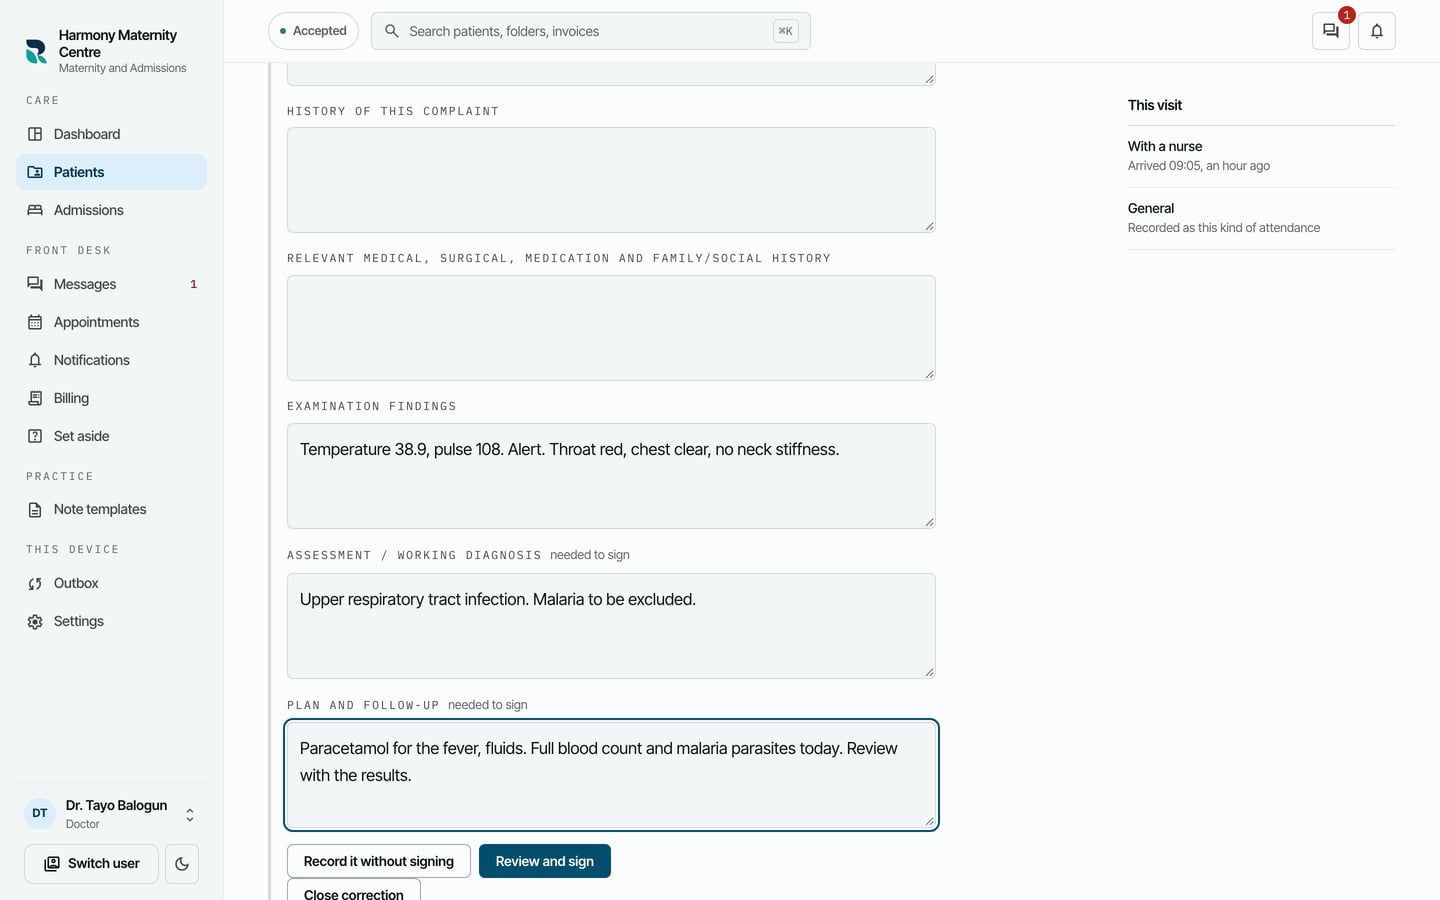Toggle dark mode with the moon icon
Screen dimensions: 1440x900
182,864
